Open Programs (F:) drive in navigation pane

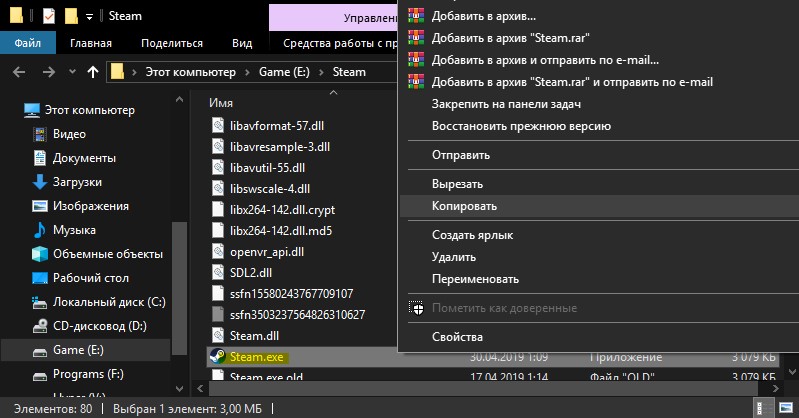click(88, 374)
